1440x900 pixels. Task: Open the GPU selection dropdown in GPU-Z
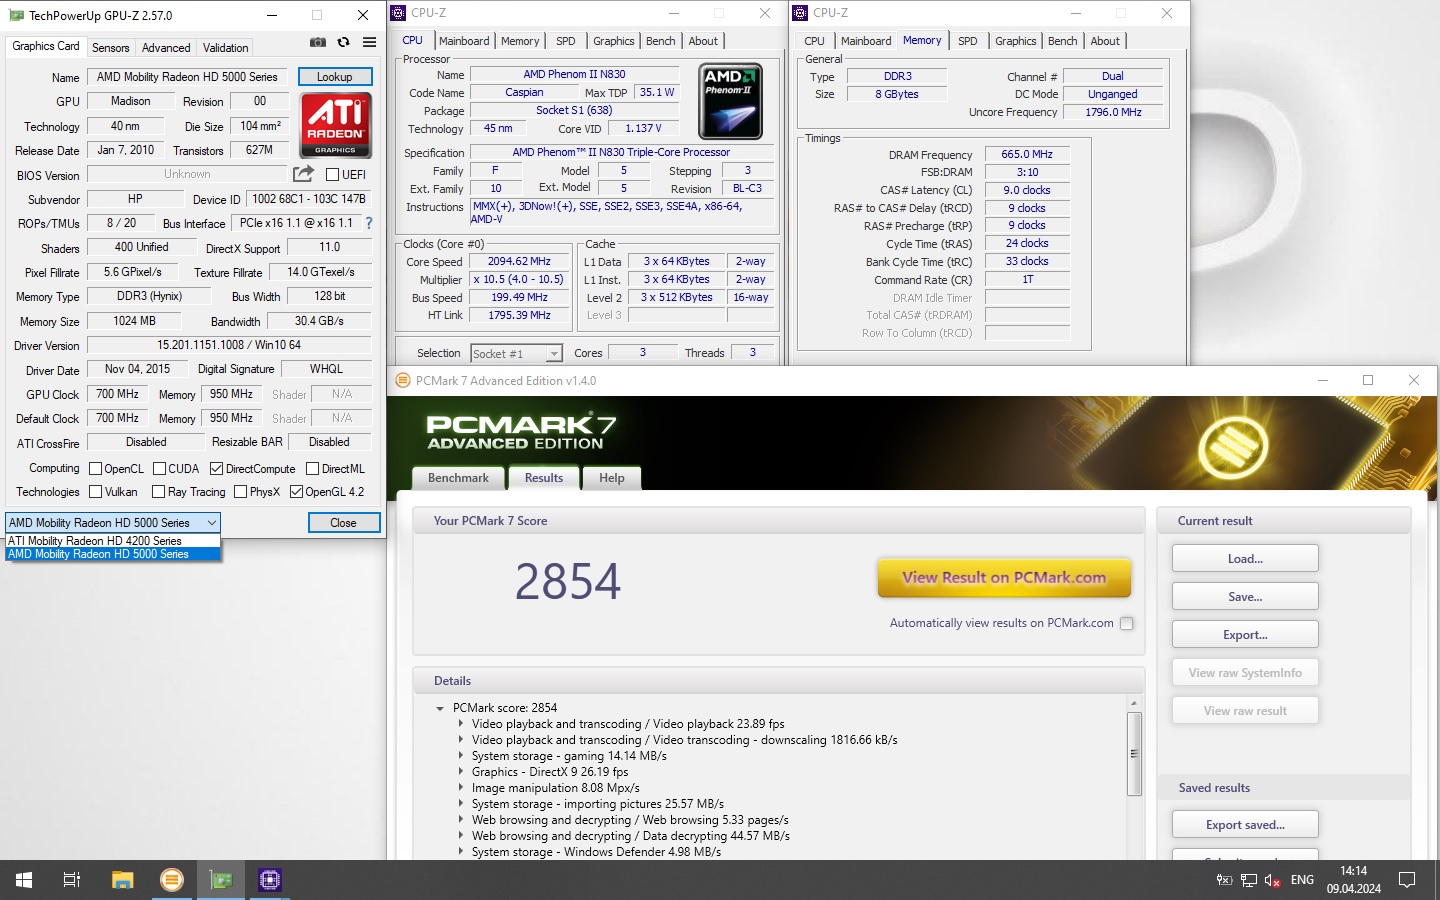click(113, 522)
